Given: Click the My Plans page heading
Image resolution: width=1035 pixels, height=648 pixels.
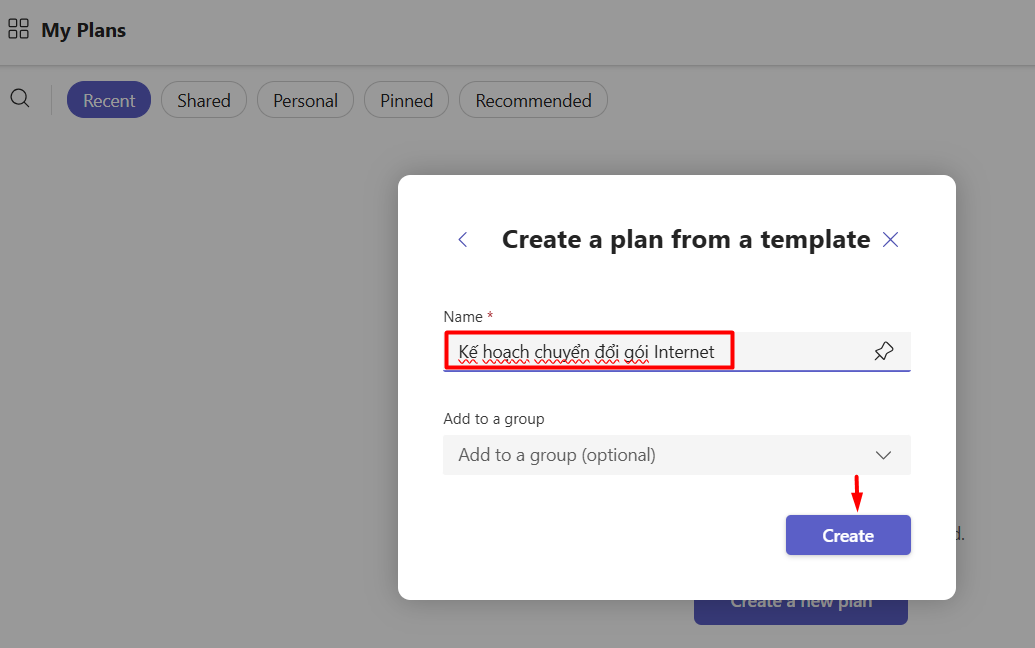Looking at the screenshot, I should click(x=83, y=30).
